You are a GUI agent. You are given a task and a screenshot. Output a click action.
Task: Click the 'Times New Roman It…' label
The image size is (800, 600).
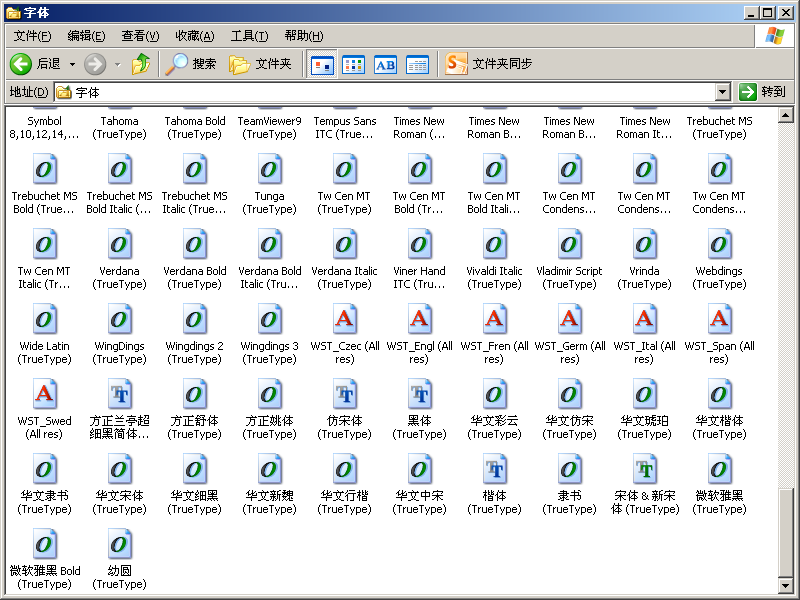(x=644, y=128)
